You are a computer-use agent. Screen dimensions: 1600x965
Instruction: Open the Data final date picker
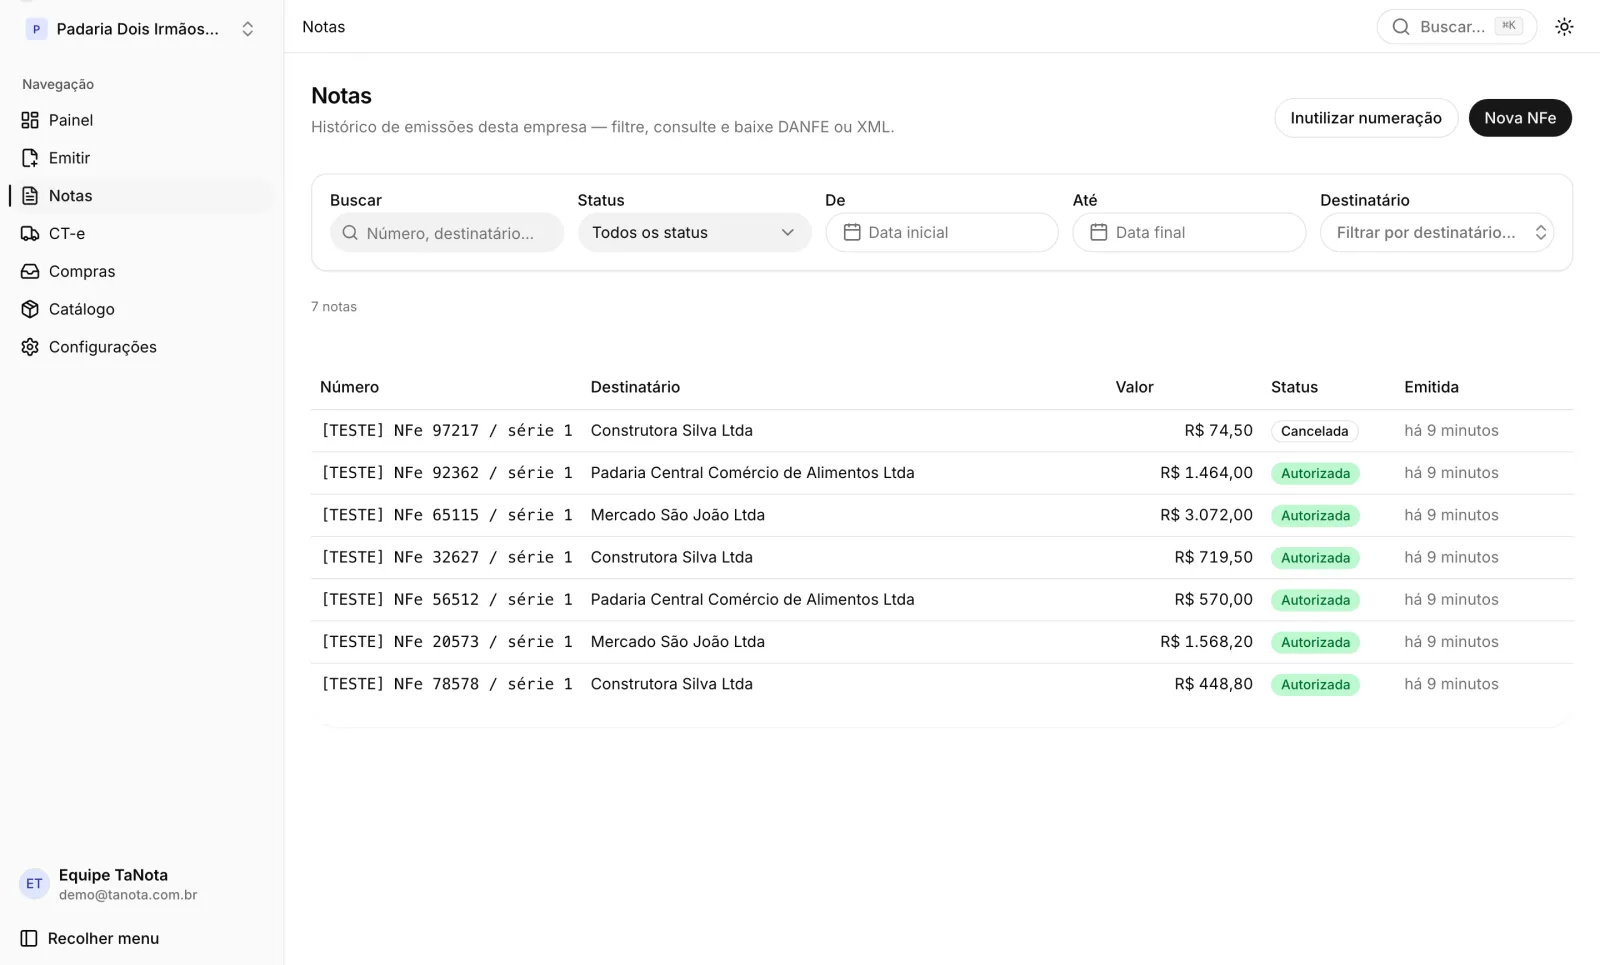click(1189, 233)
